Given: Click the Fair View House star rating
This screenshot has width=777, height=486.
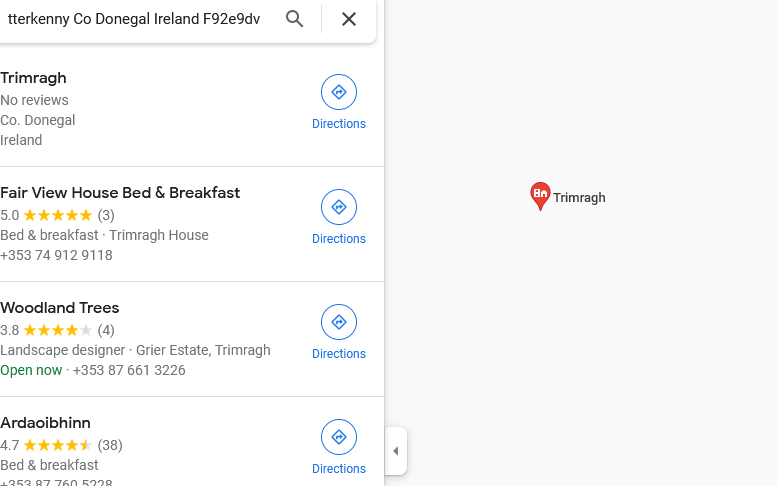Looking at the screenshot, I should click(x=58, y=215).
